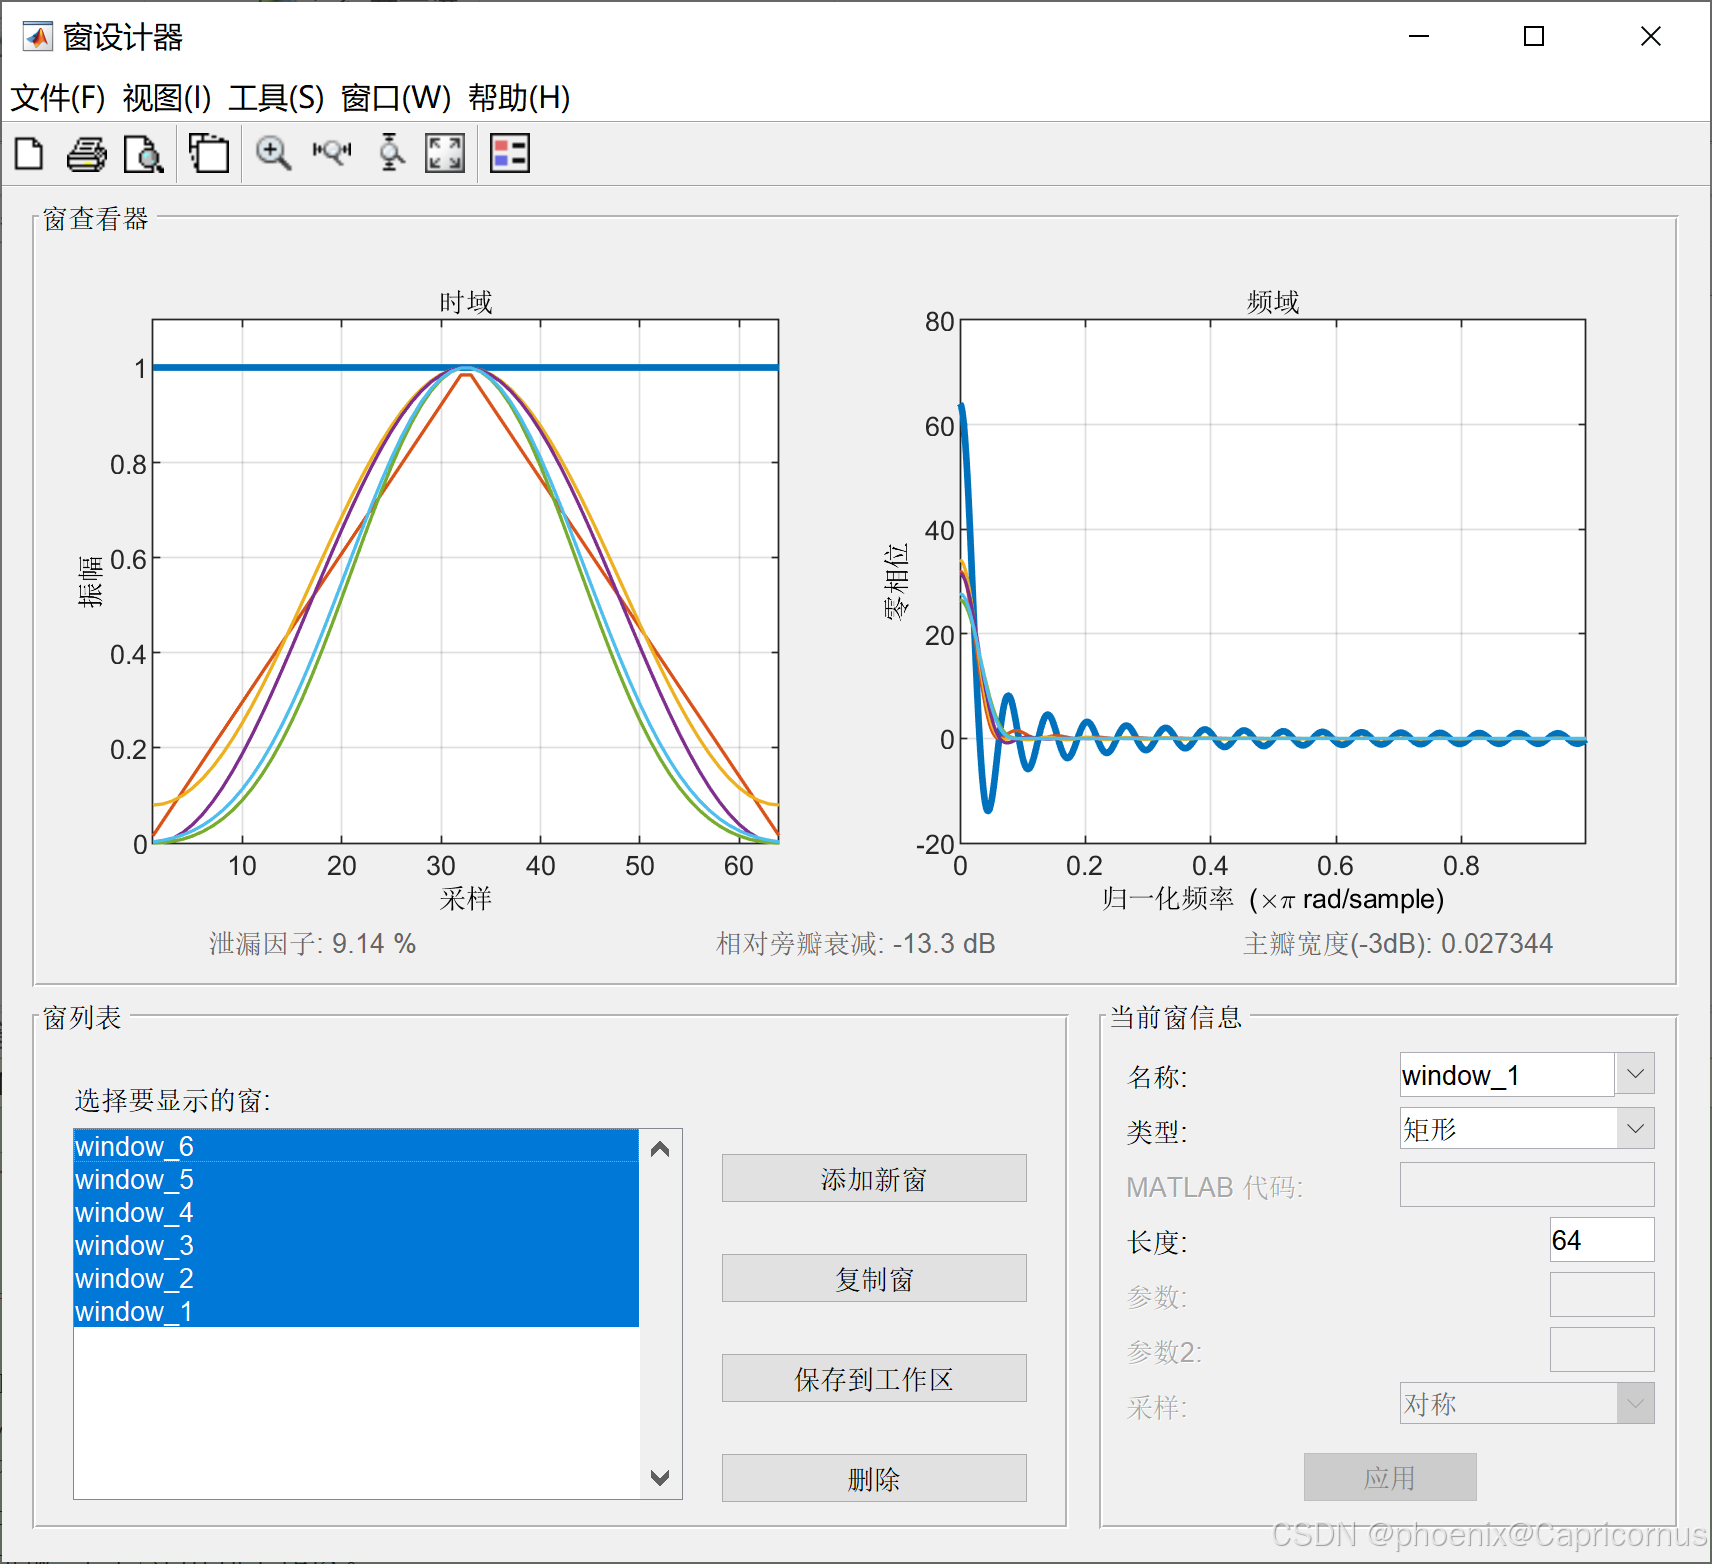Click the 应用 button
Screen dimensions: 1712x1564
point(1390,1478)
